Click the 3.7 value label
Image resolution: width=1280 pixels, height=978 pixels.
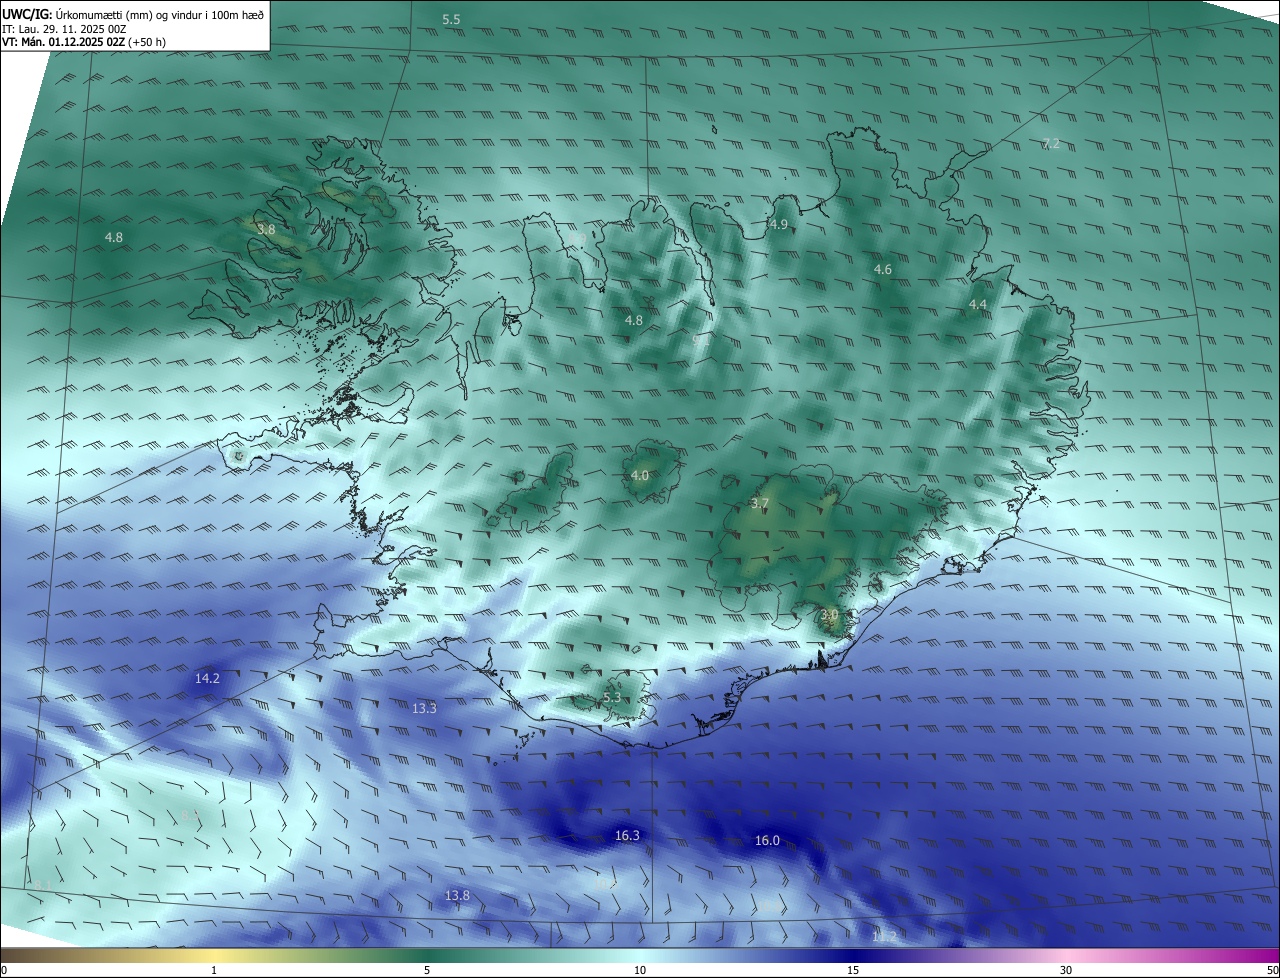(760, 504)
